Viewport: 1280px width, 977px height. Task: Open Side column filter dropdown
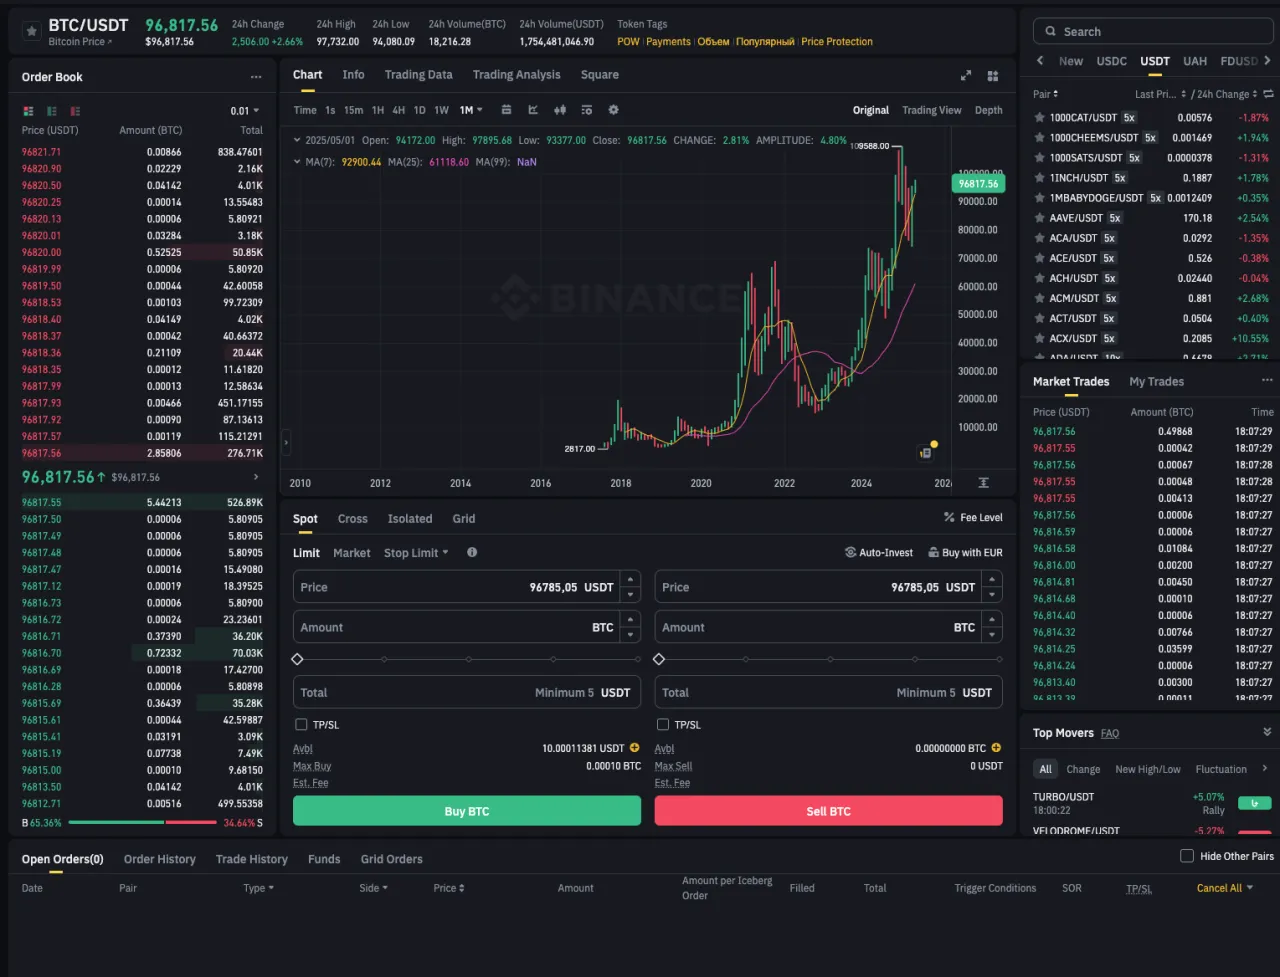(x=373, y=888)
